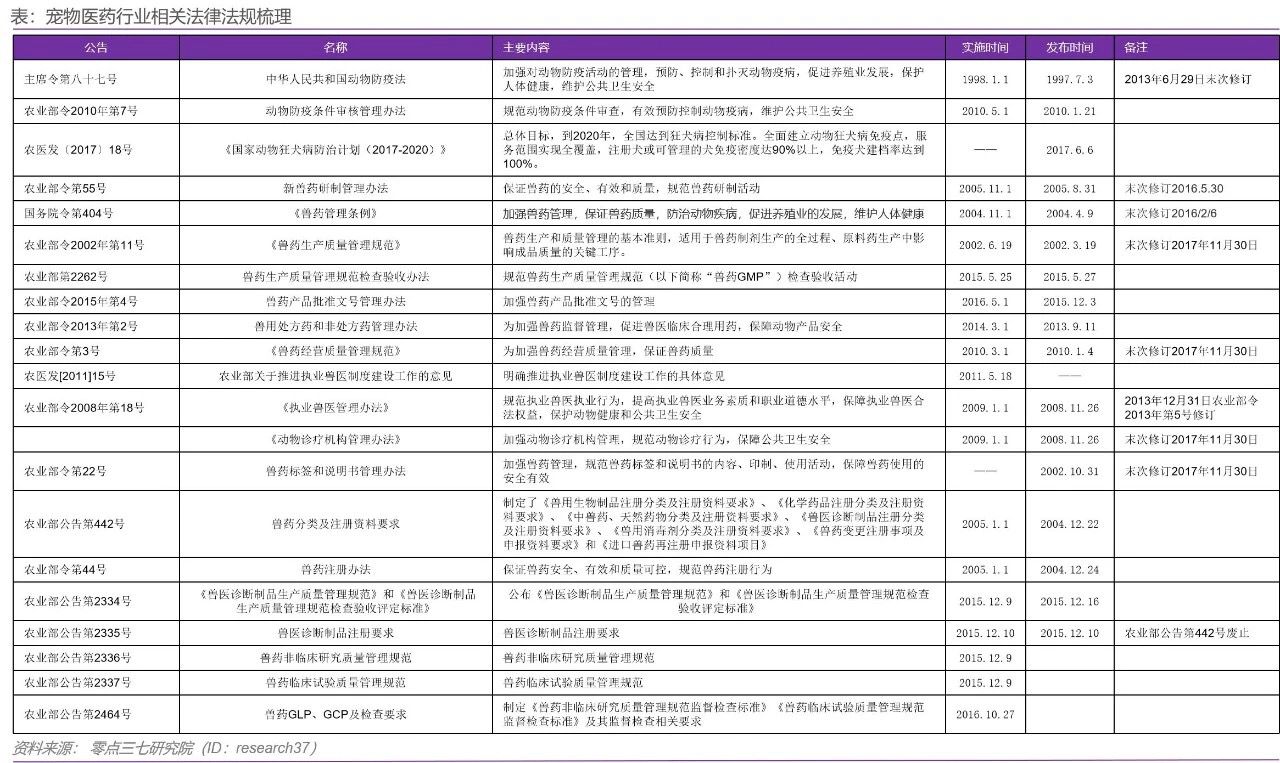Select the note 末次修订2016/2/6

1171,213
